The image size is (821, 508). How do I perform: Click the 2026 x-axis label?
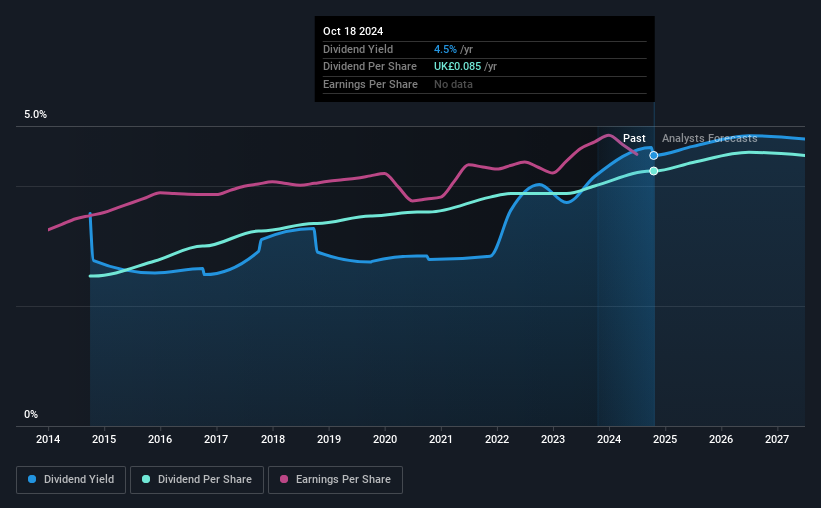pyautogui.click(x=721, y=439)
